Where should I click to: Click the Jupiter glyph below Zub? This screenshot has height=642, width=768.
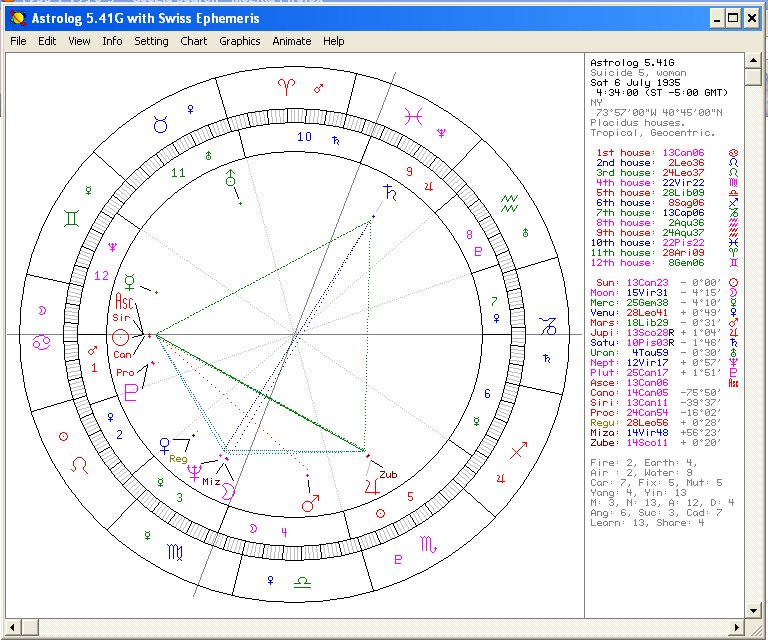tap(372, 487)
